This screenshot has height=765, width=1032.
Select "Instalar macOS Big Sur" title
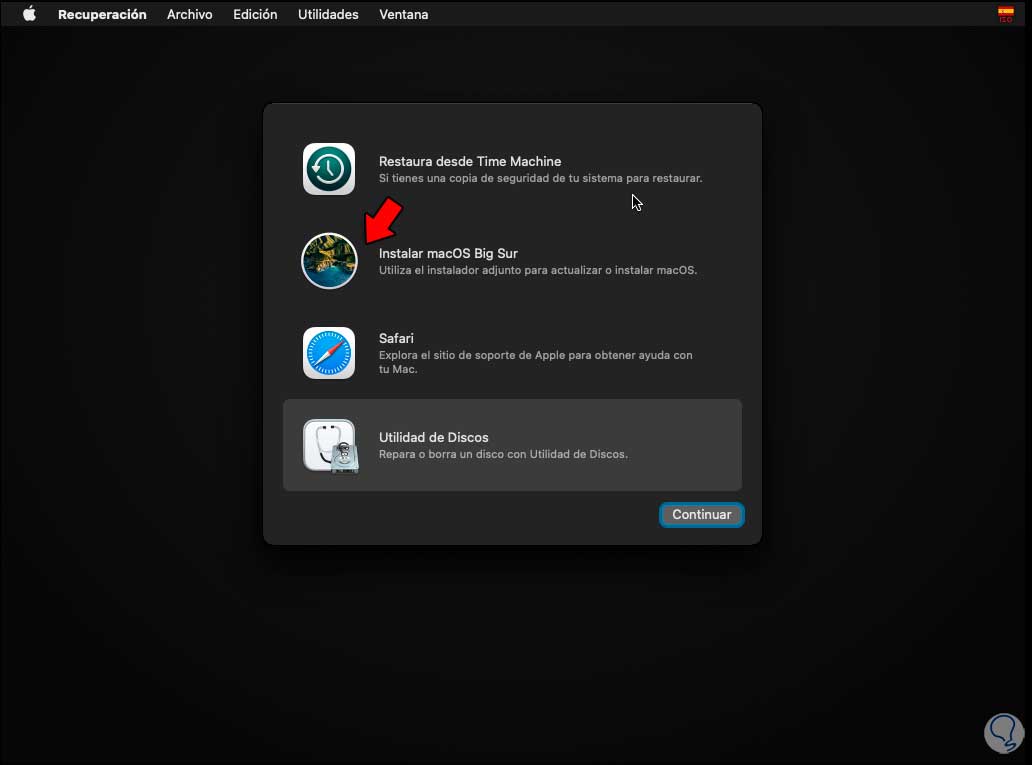pos(448,253)
